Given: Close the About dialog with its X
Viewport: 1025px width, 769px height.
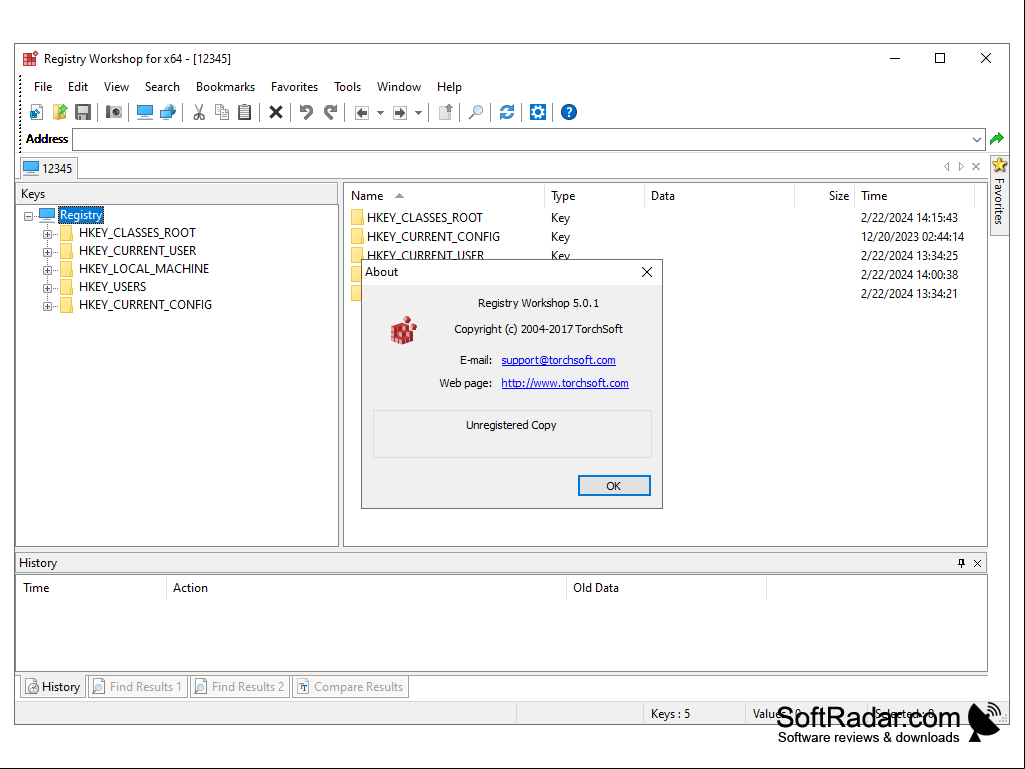Looking at the screenshot, I should (647, 272).
